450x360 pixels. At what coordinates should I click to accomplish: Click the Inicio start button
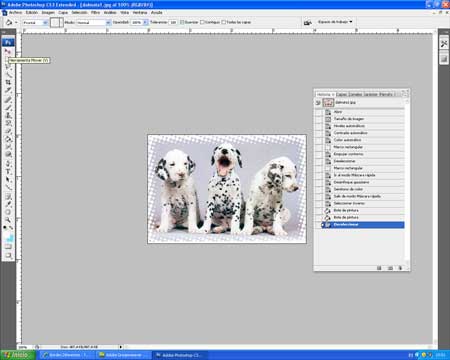coord(18,355)
